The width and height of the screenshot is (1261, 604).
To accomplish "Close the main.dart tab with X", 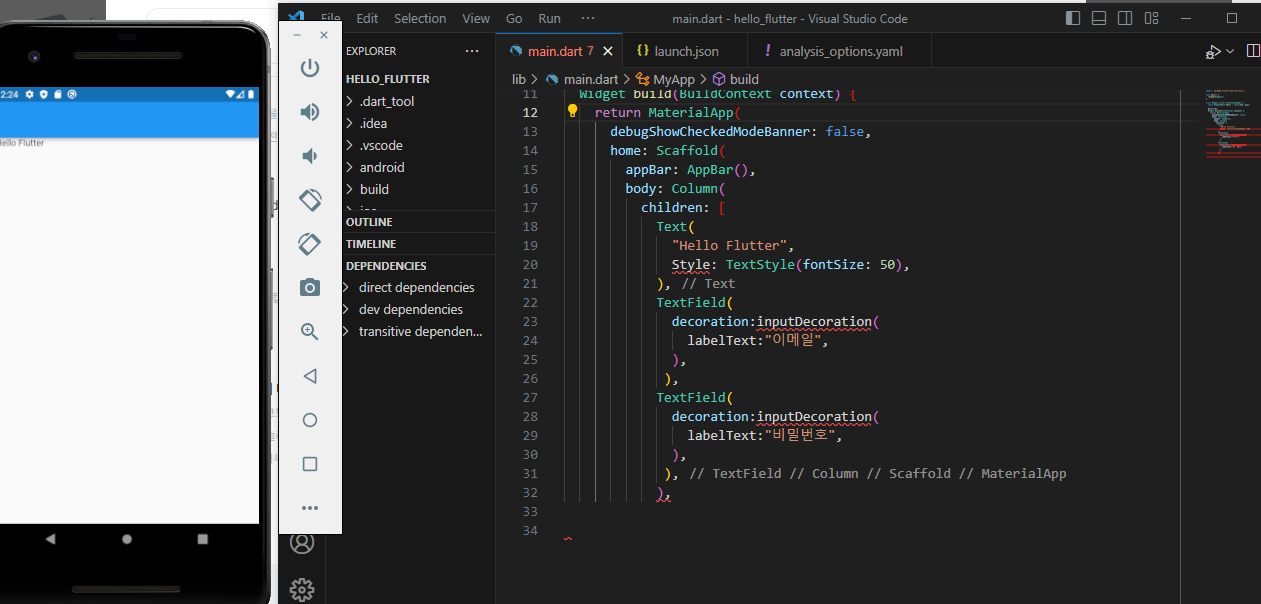I will (x=608, y=51).
